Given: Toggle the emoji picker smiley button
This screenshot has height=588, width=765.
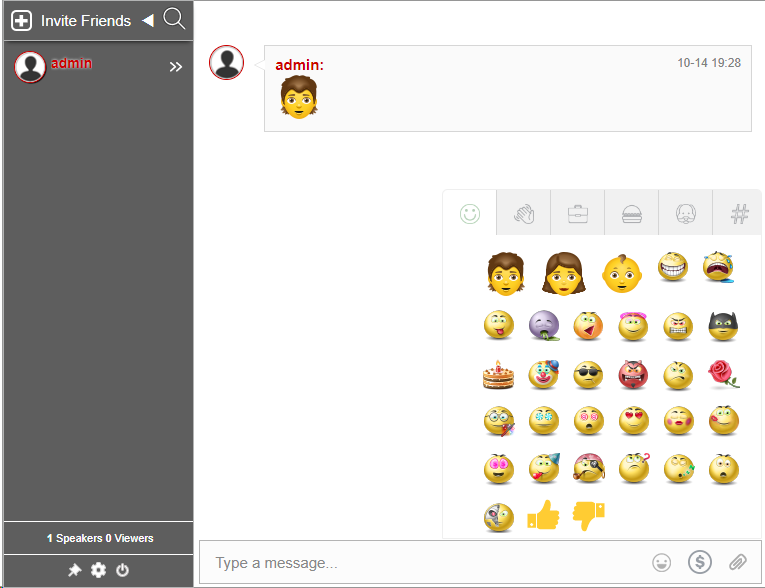Looking at the screenshot, I should point(661,562).
